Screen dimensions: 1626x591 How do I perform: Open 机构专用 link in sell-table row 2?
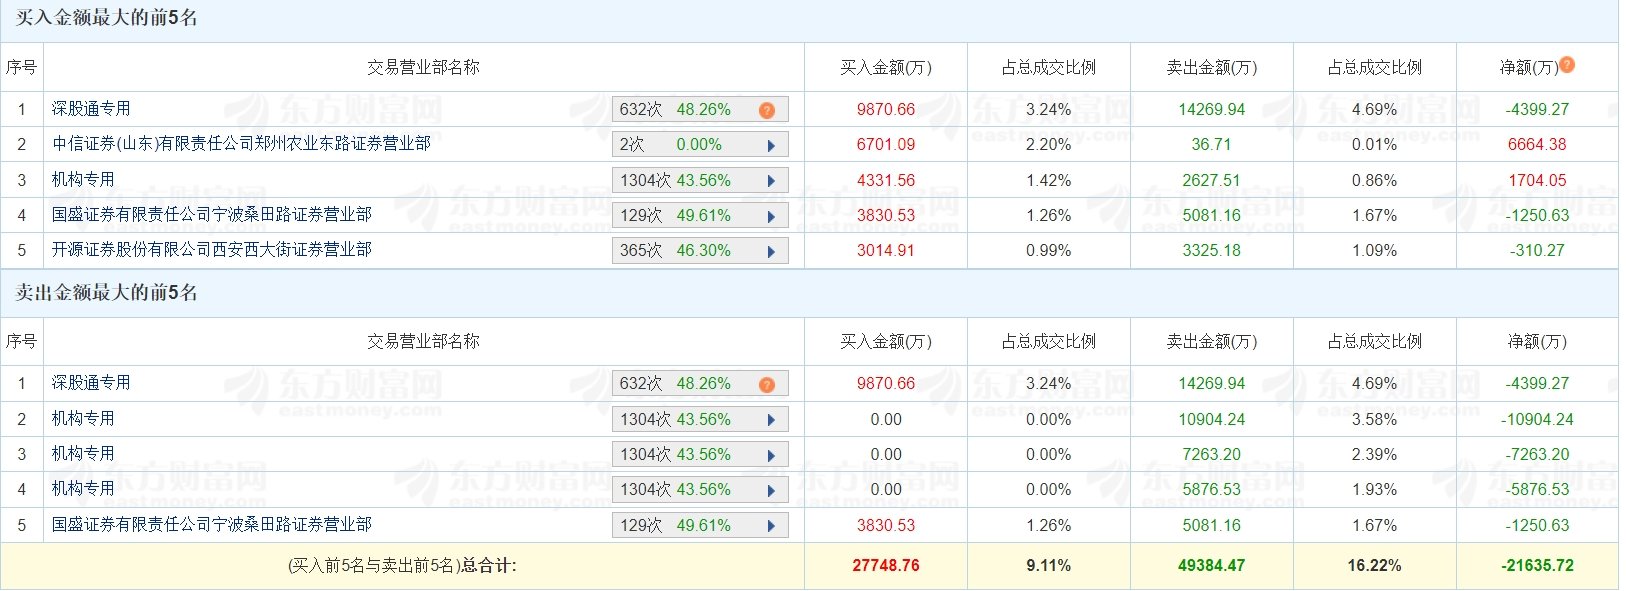(83, 419)
